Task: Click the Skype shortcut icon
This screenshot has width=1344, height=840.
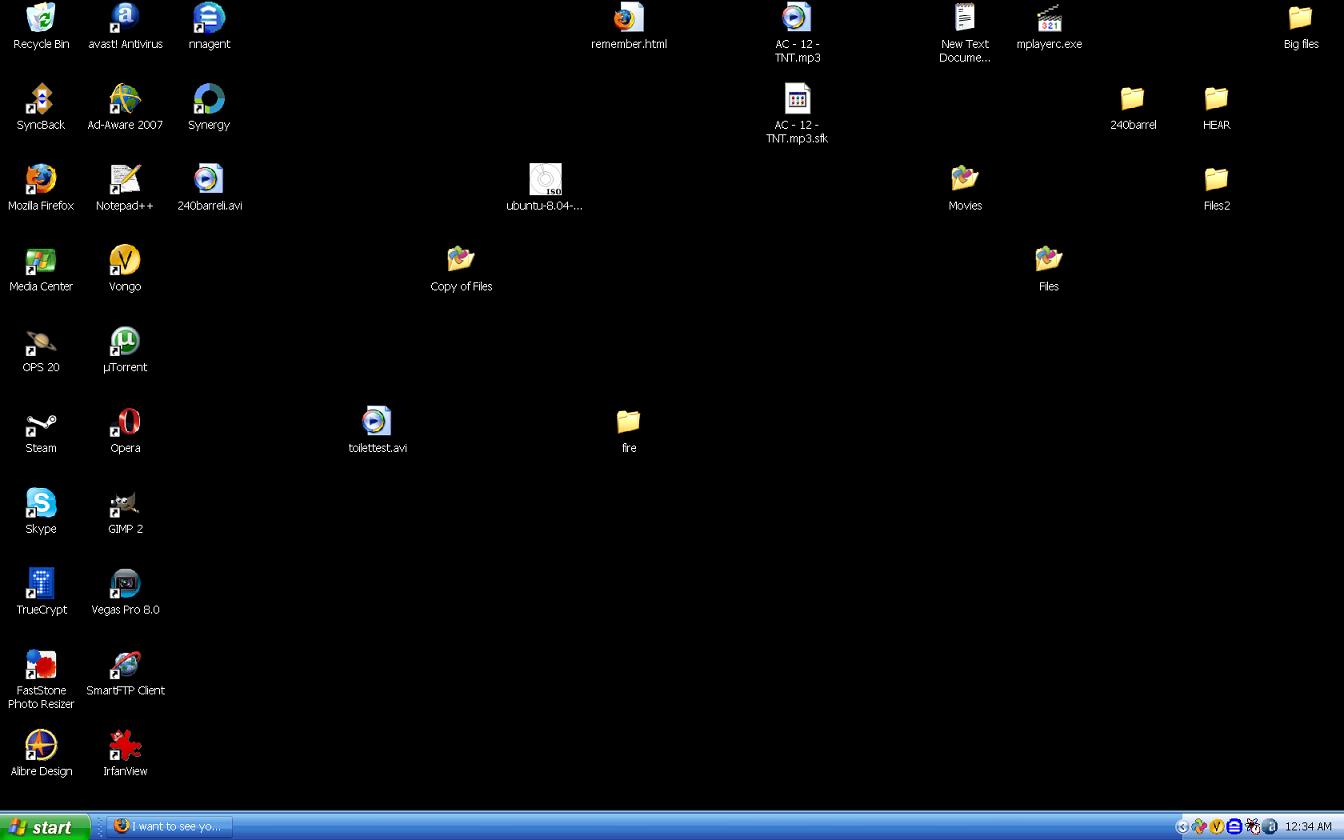Action: [x=41, y=504]
